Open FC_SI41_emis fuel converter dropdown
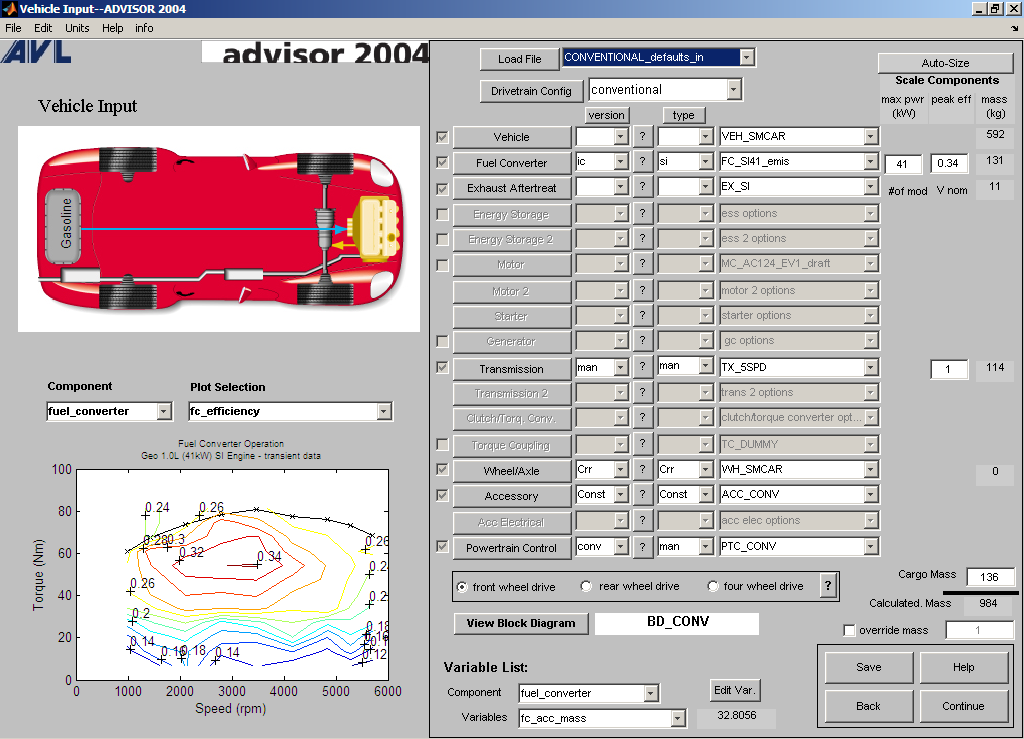The image size is (1024, 739). [x=871, y=161]
